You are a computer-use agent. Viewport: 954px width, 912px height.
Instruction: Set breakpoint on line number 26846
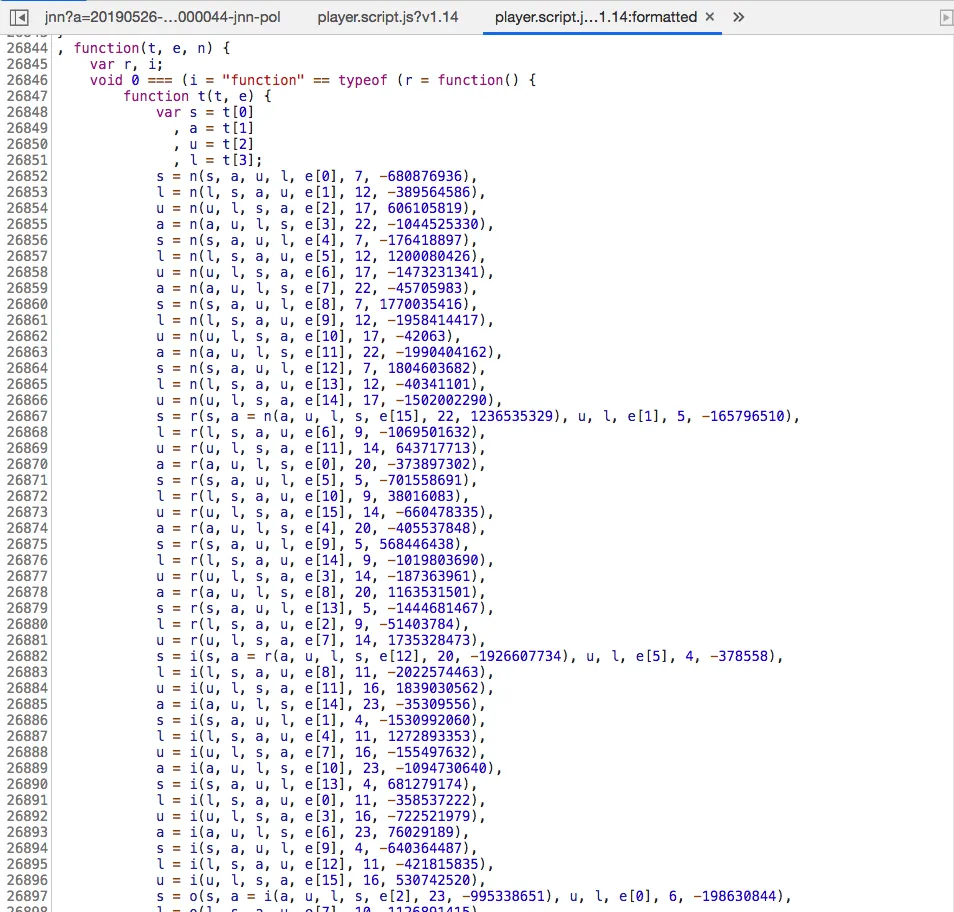pyautogui.click(x=27, y=80)
